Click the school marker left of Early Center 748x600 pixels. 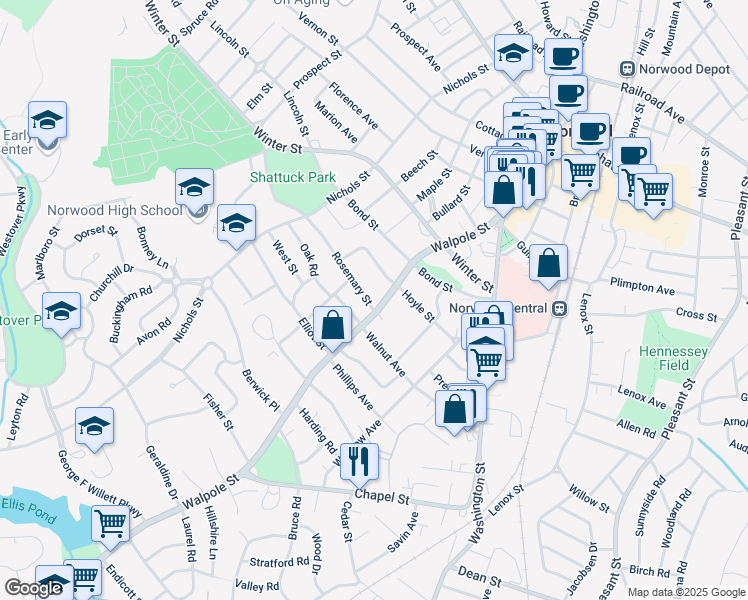pos(47,121)
